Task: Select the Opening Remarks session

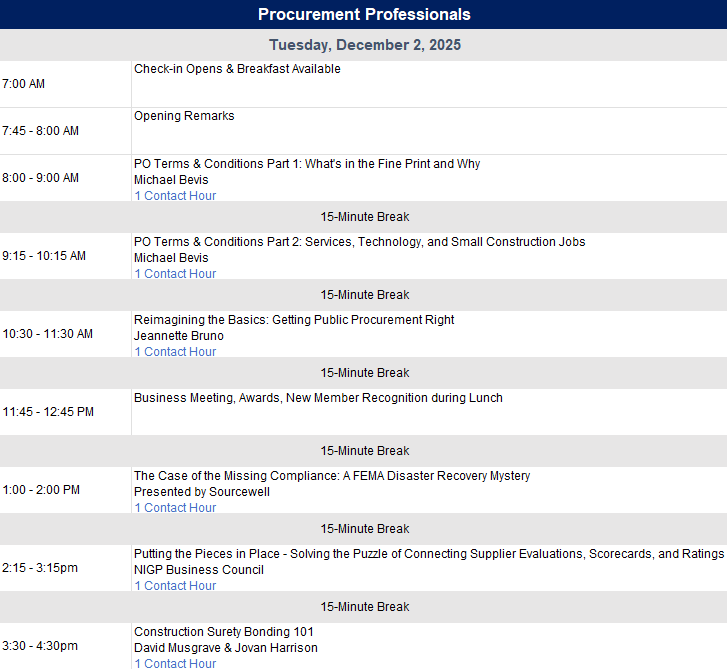Action: pyautogui.click(x=184, y=116)
